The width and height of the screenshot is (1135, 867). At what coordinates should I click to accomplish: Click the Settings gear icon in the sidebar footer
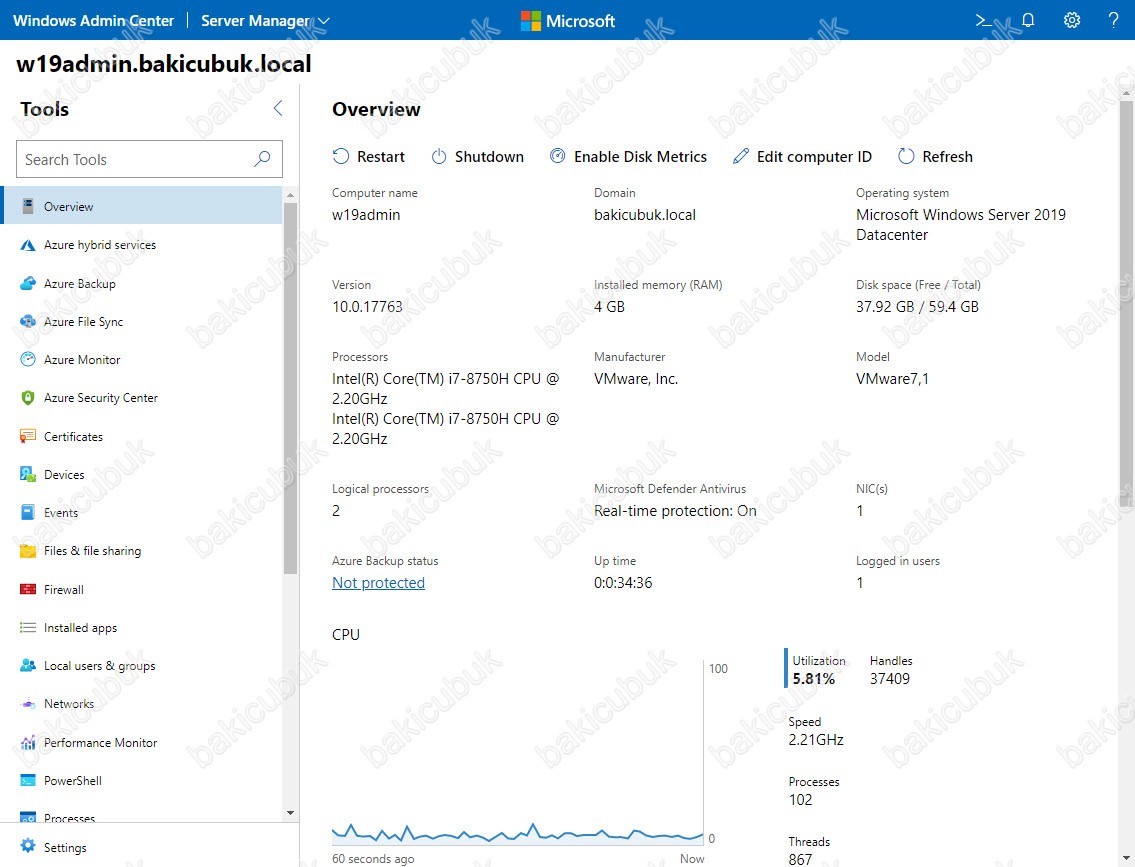coord(28,846)
